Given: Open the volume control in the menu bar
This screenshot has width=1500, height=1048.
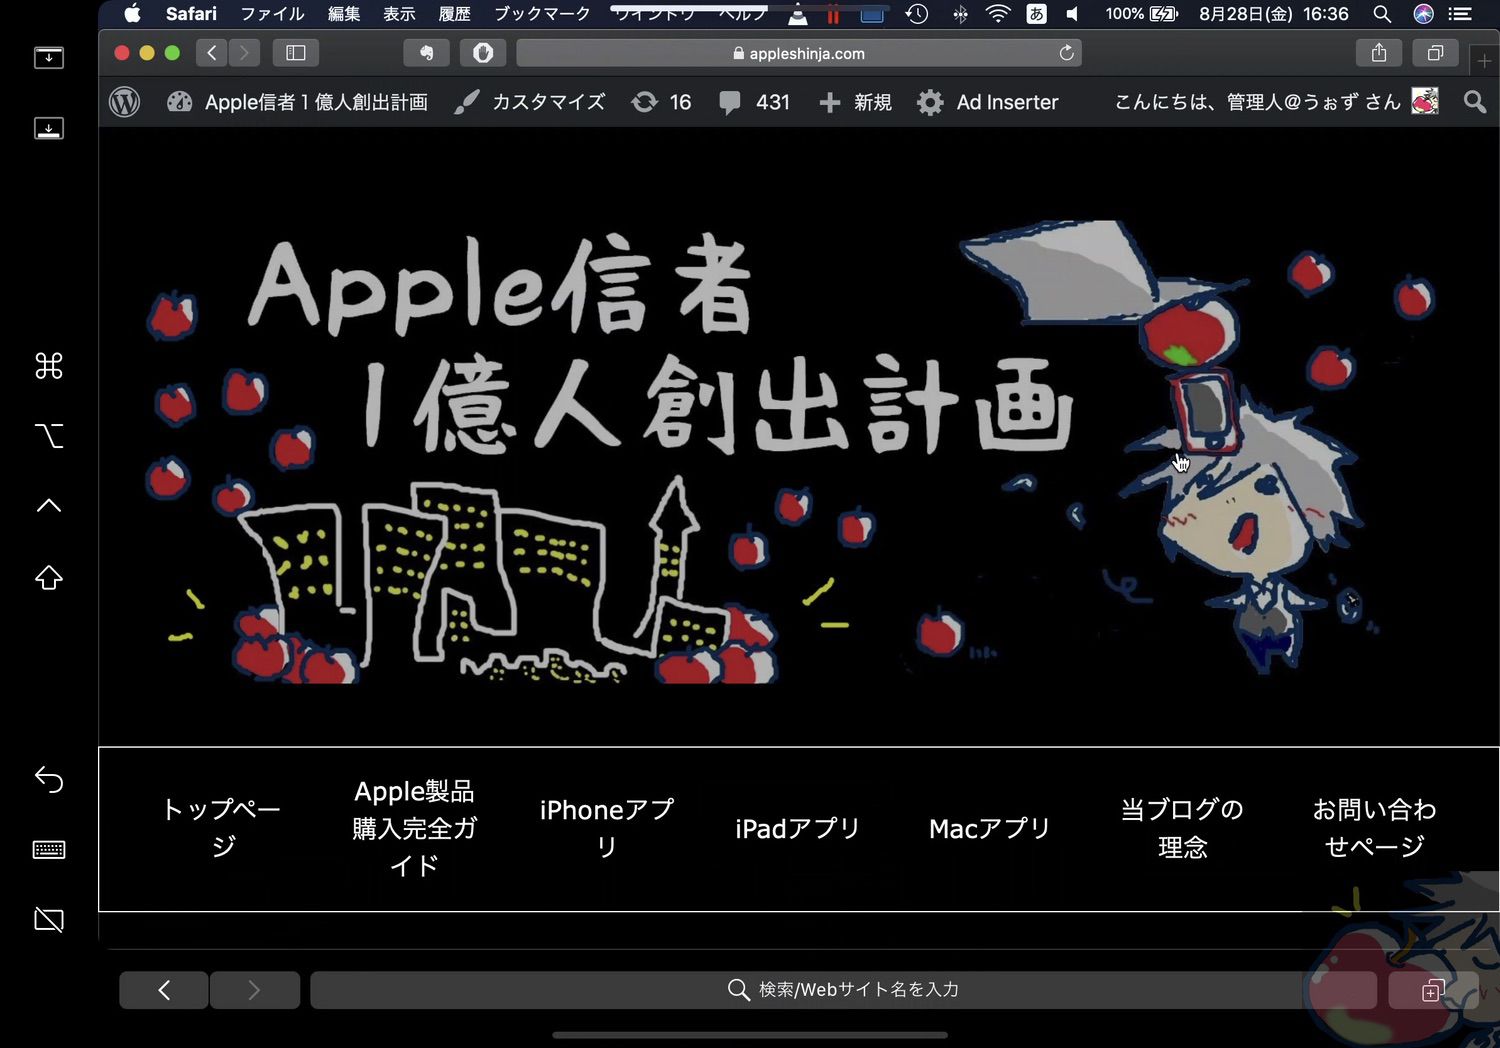Looking at the screenshot, I should point(1072,14).
